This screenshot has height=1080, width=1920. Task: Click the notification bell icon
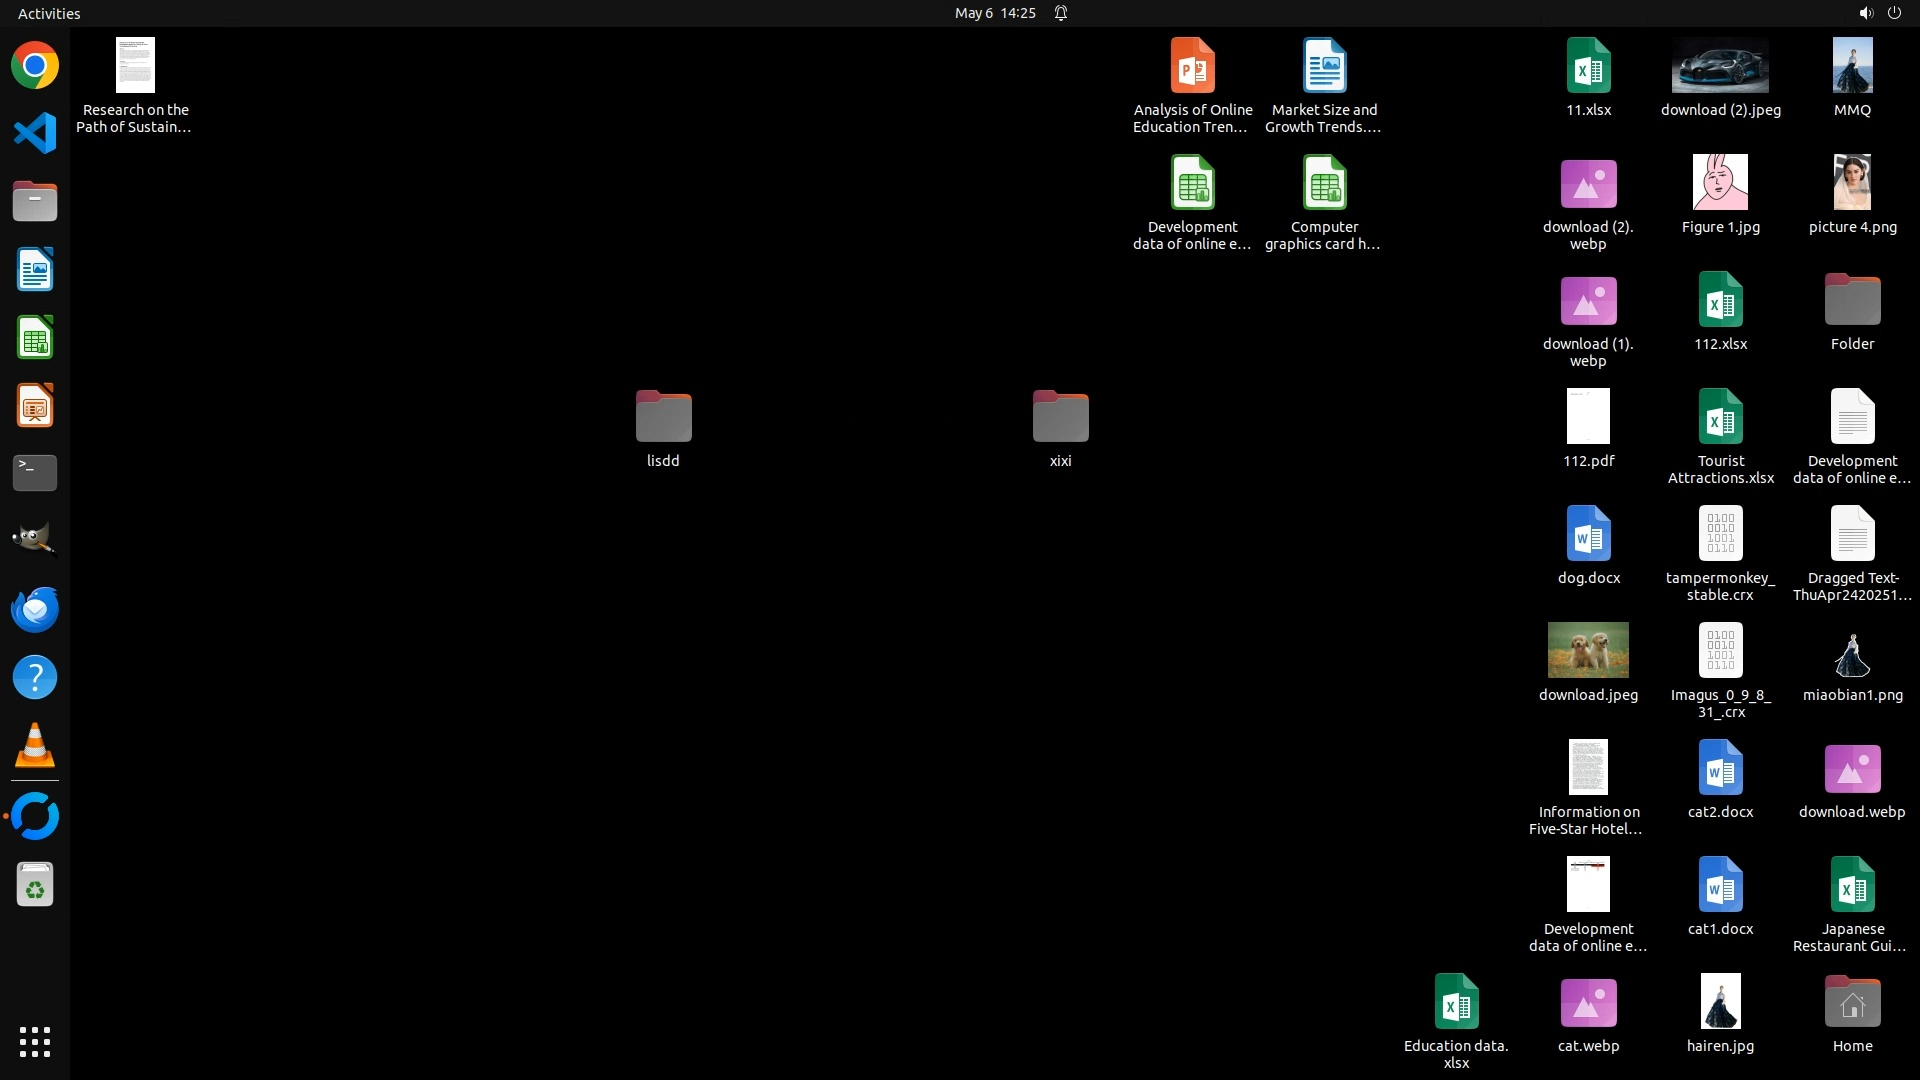tap(1061, 13)
